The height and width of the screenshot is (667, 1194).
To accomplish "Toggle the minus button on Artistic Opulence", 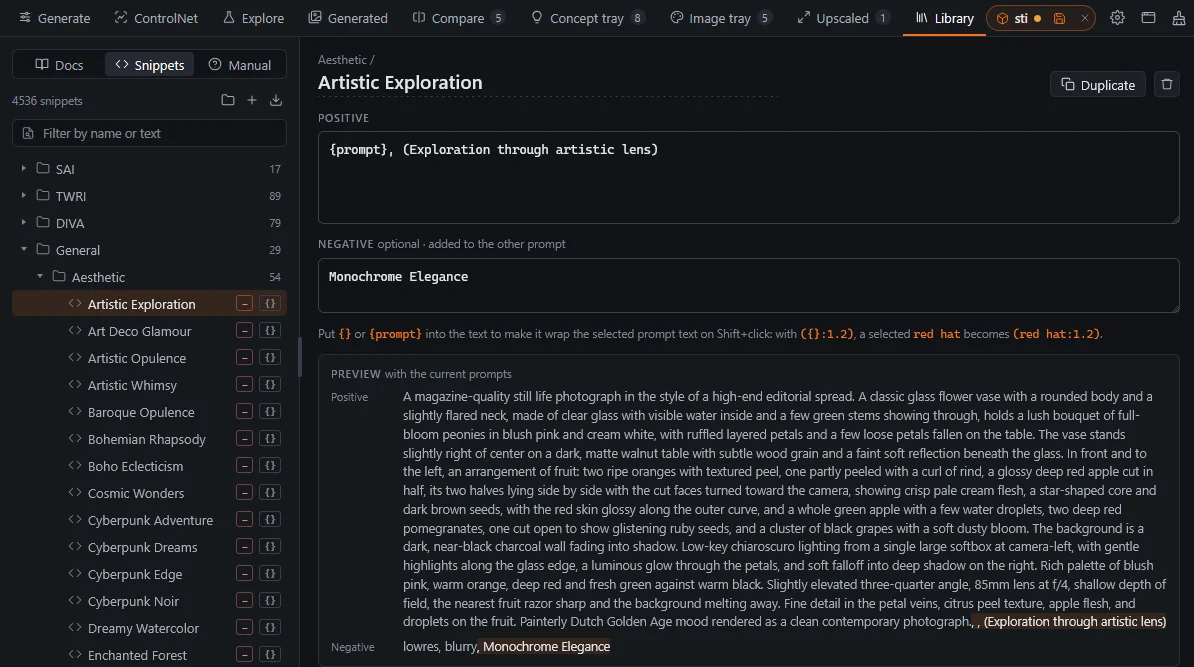I will point(244,358).
